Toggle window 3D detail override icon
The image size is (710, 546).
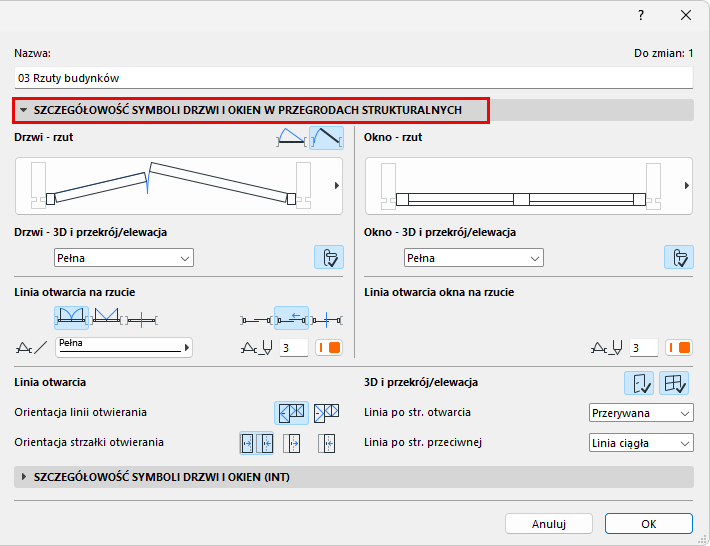click(679, 258)
